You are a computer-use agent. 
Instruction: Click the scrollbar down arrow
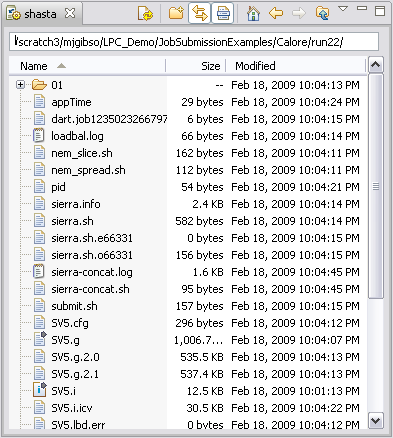click(376, 421)
